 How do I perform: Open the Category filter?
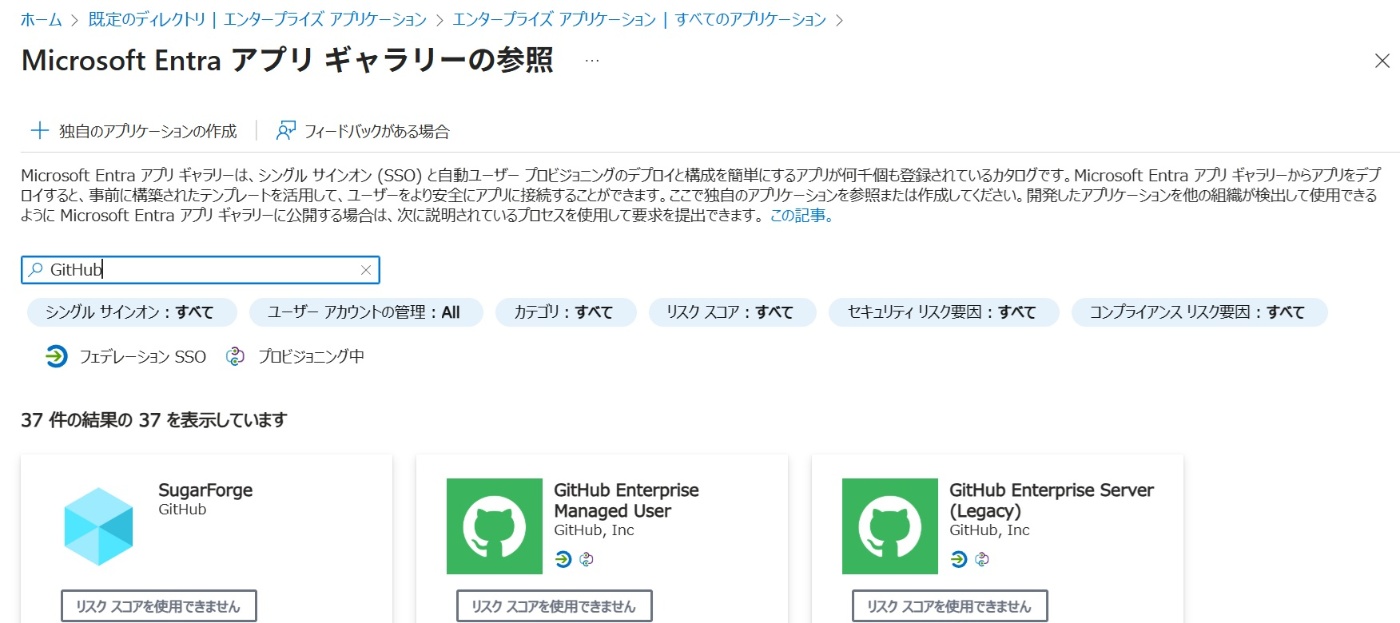[x=566, y=312]
